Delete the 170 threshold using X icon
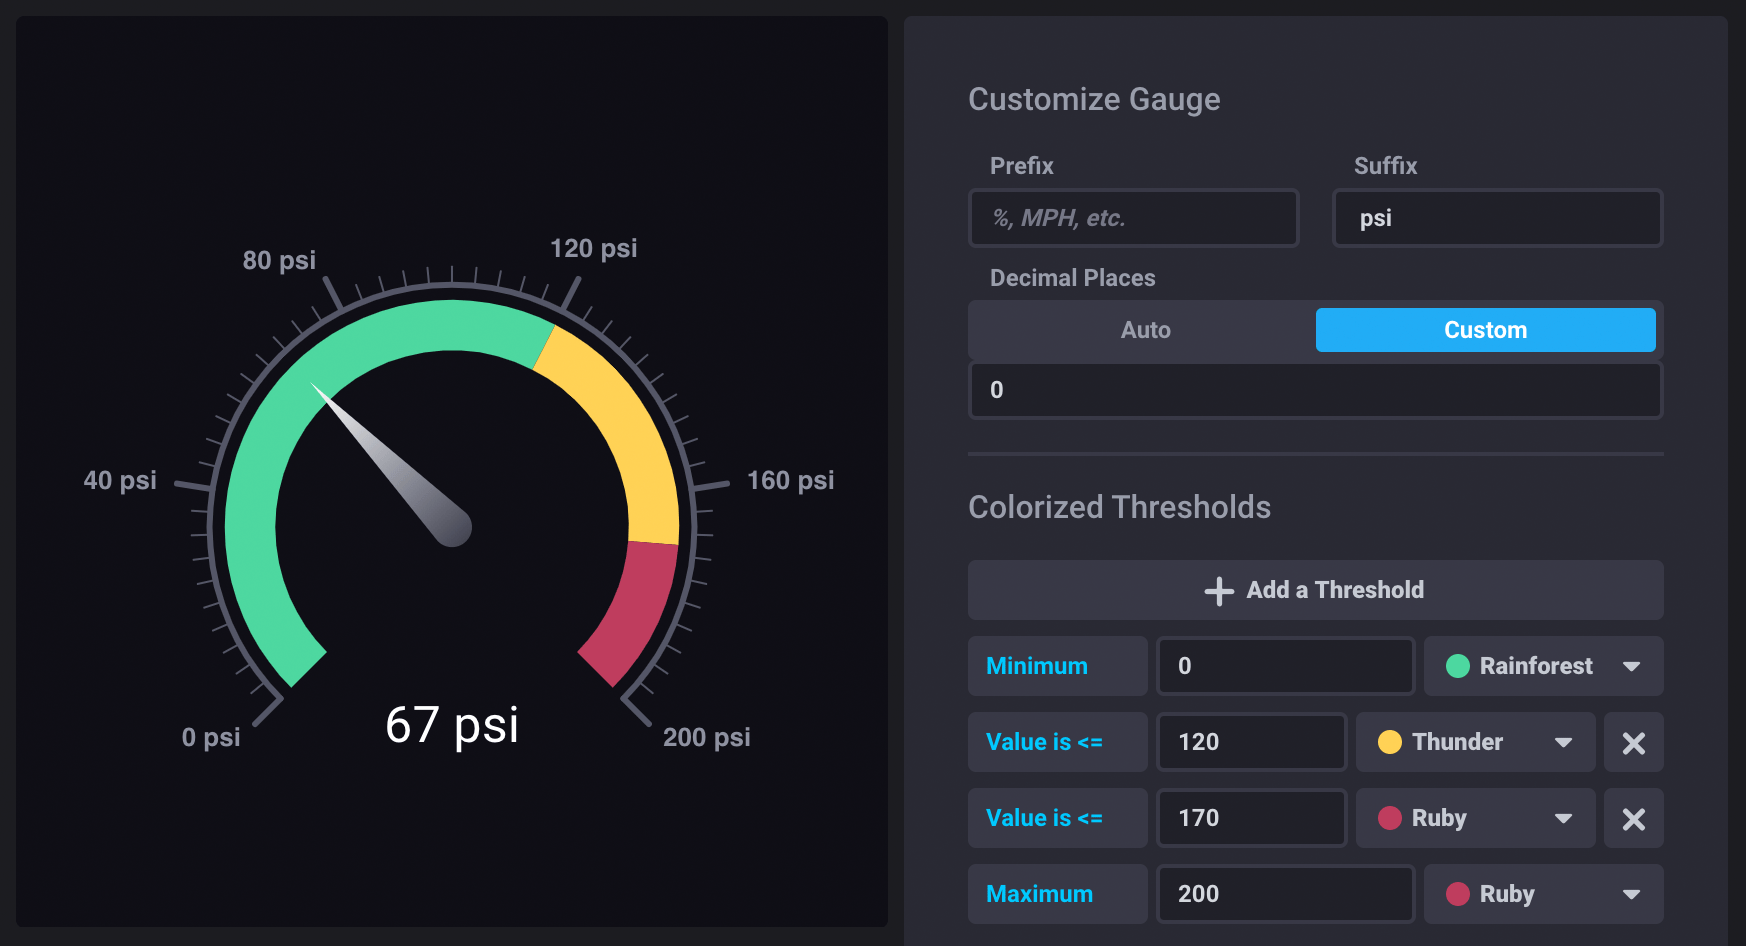The height and width of the screenshot is (946, 1746). coord(1633,819)
